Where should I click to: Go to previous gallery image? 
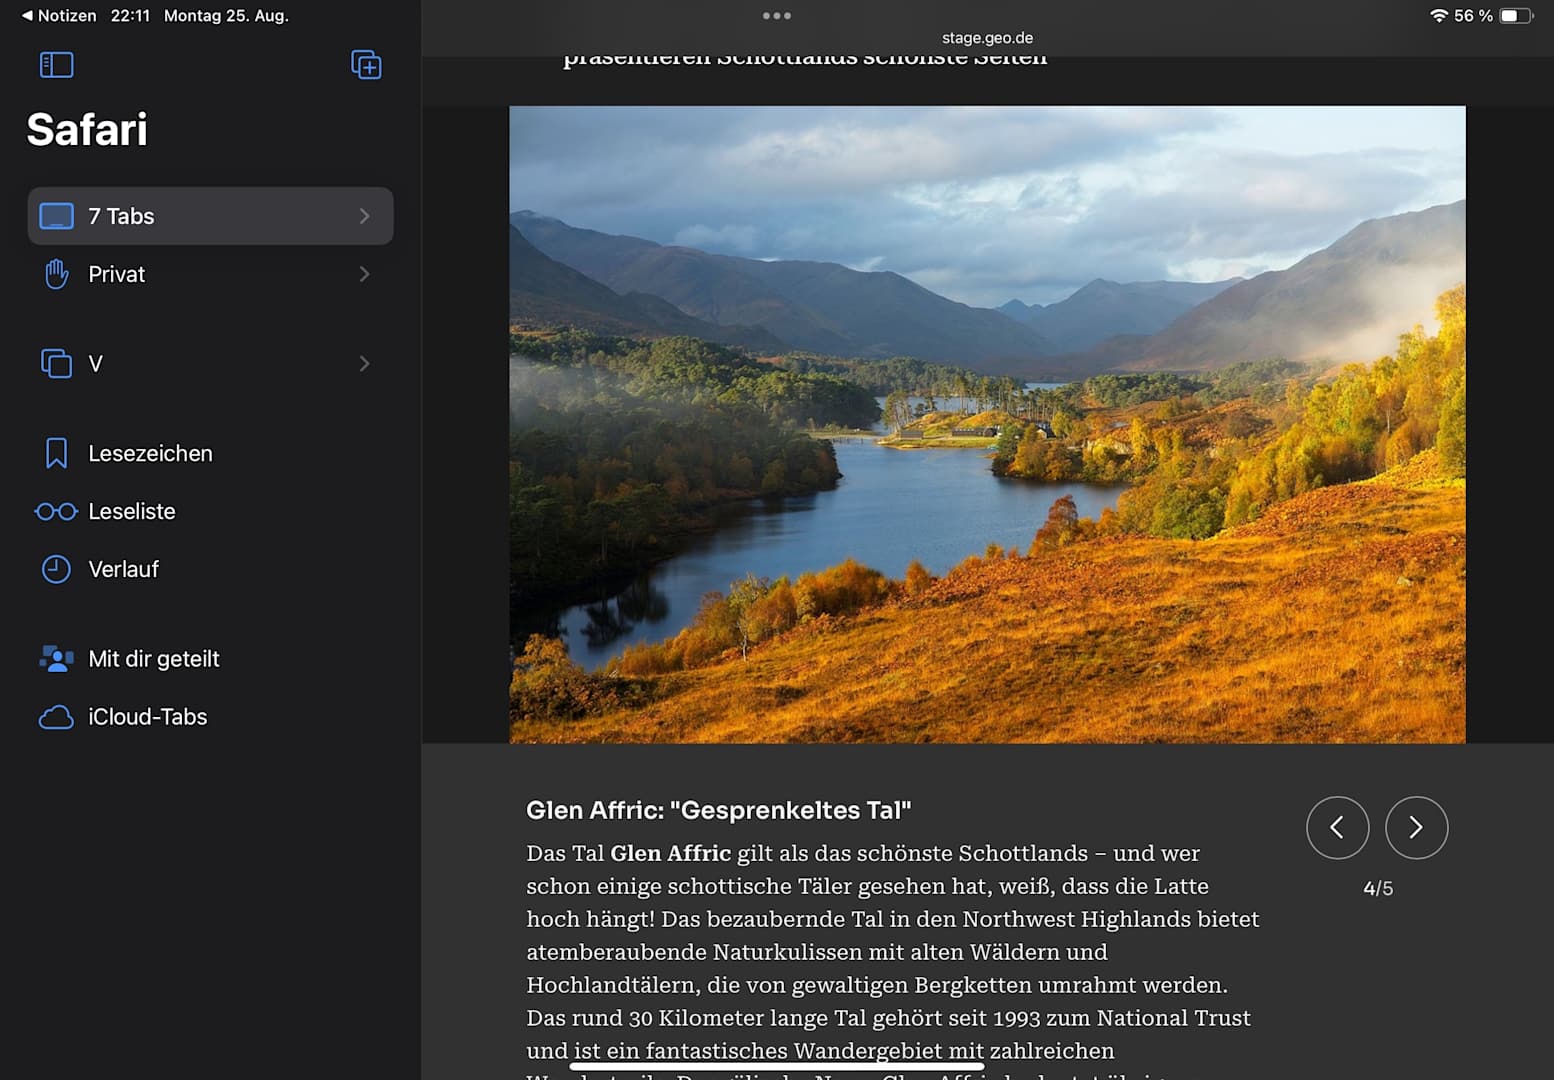click(1337, 827)
